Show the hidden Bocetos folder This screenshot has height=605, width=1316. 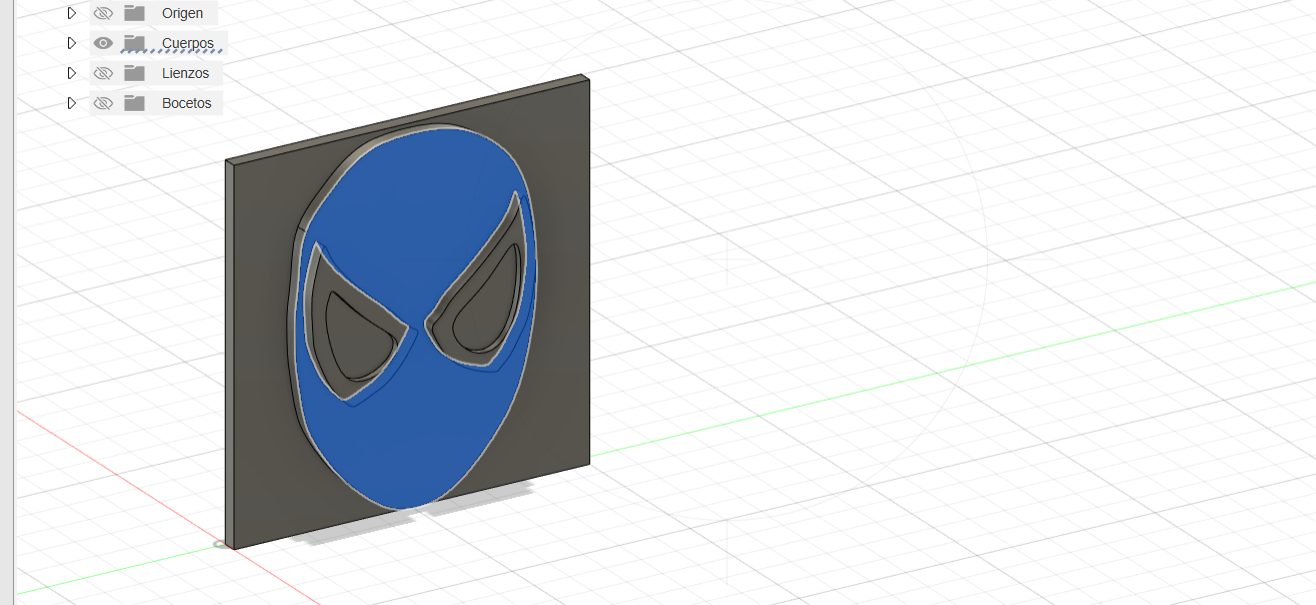pos(102,103)
